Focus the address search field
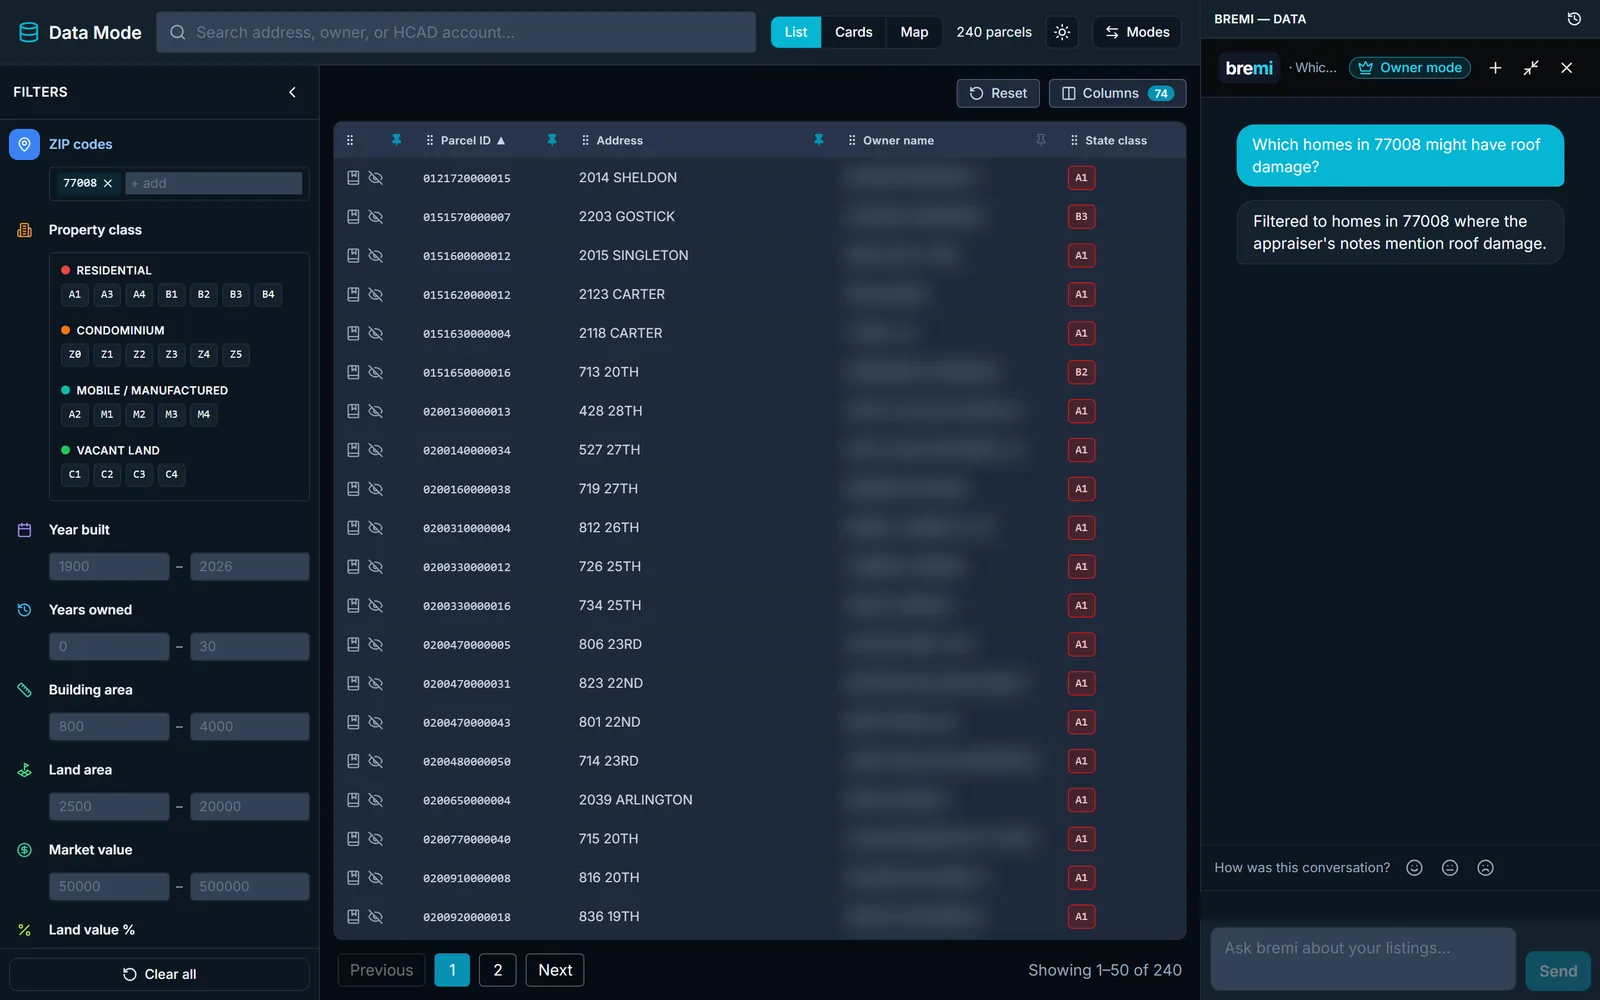The width and height of the screenshot is (1600, 1000). tap(456, 32)
